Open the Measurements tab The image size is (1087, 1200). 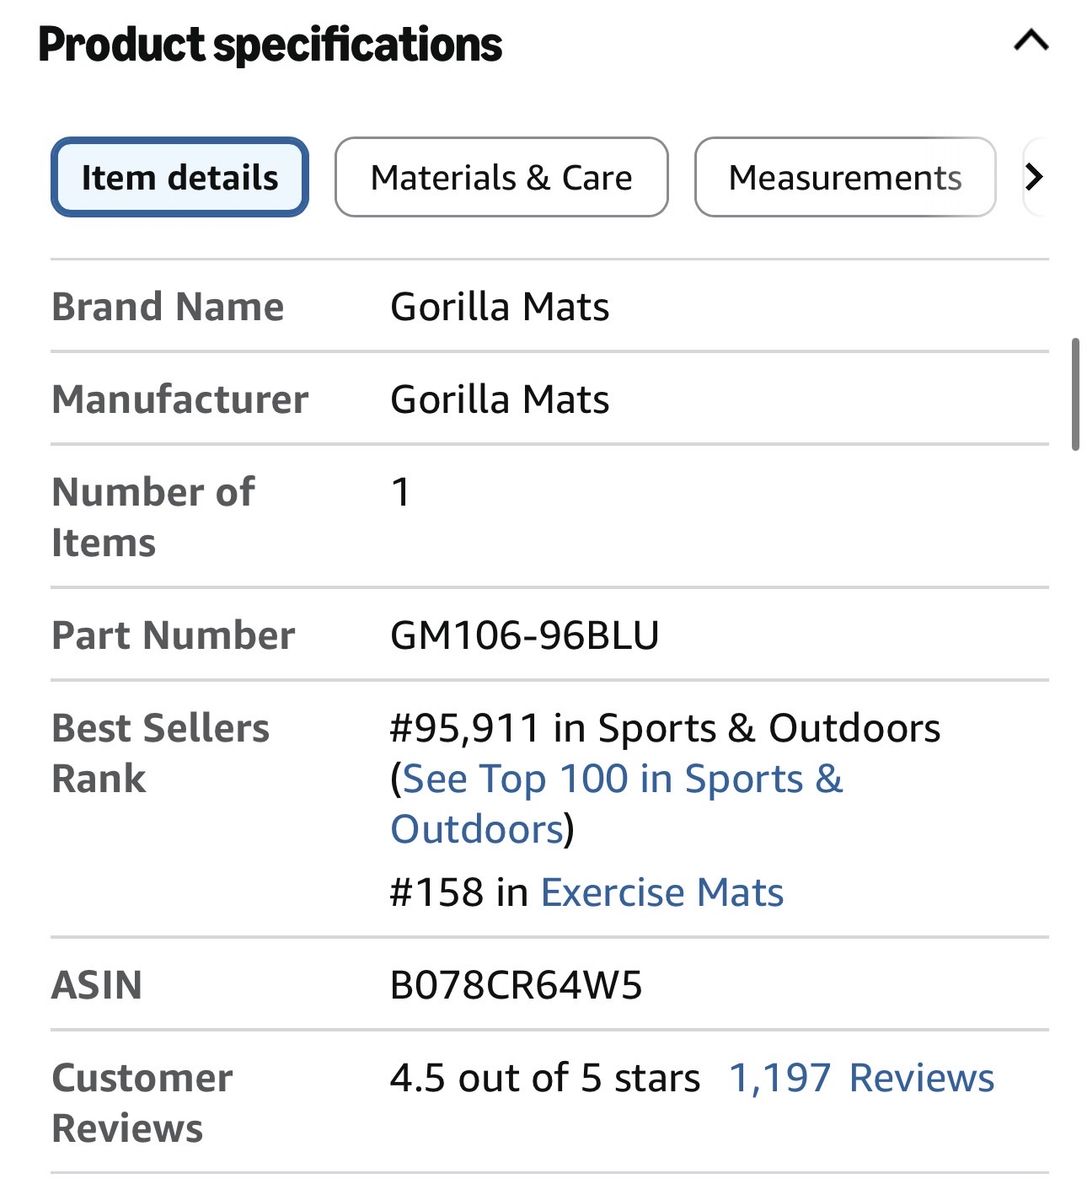pos(845,177)
